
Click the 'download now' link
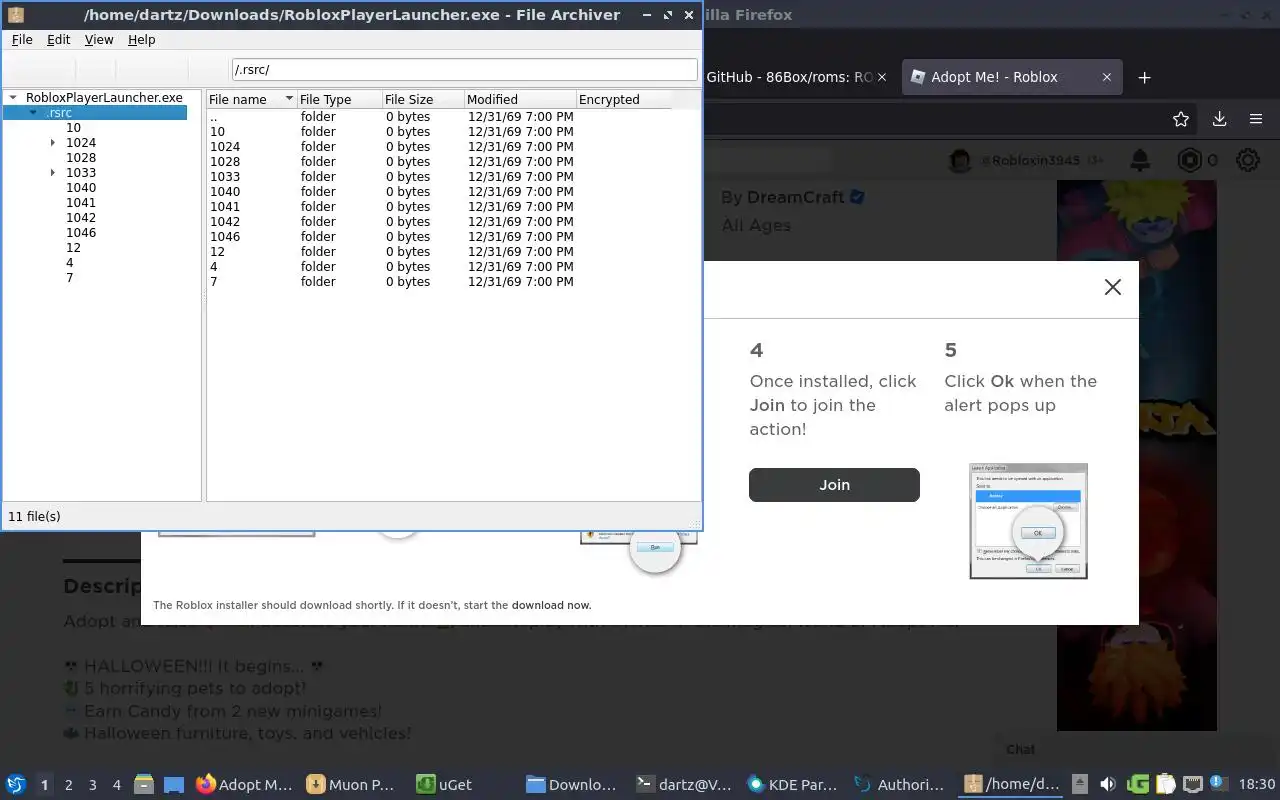coord(551,605)
